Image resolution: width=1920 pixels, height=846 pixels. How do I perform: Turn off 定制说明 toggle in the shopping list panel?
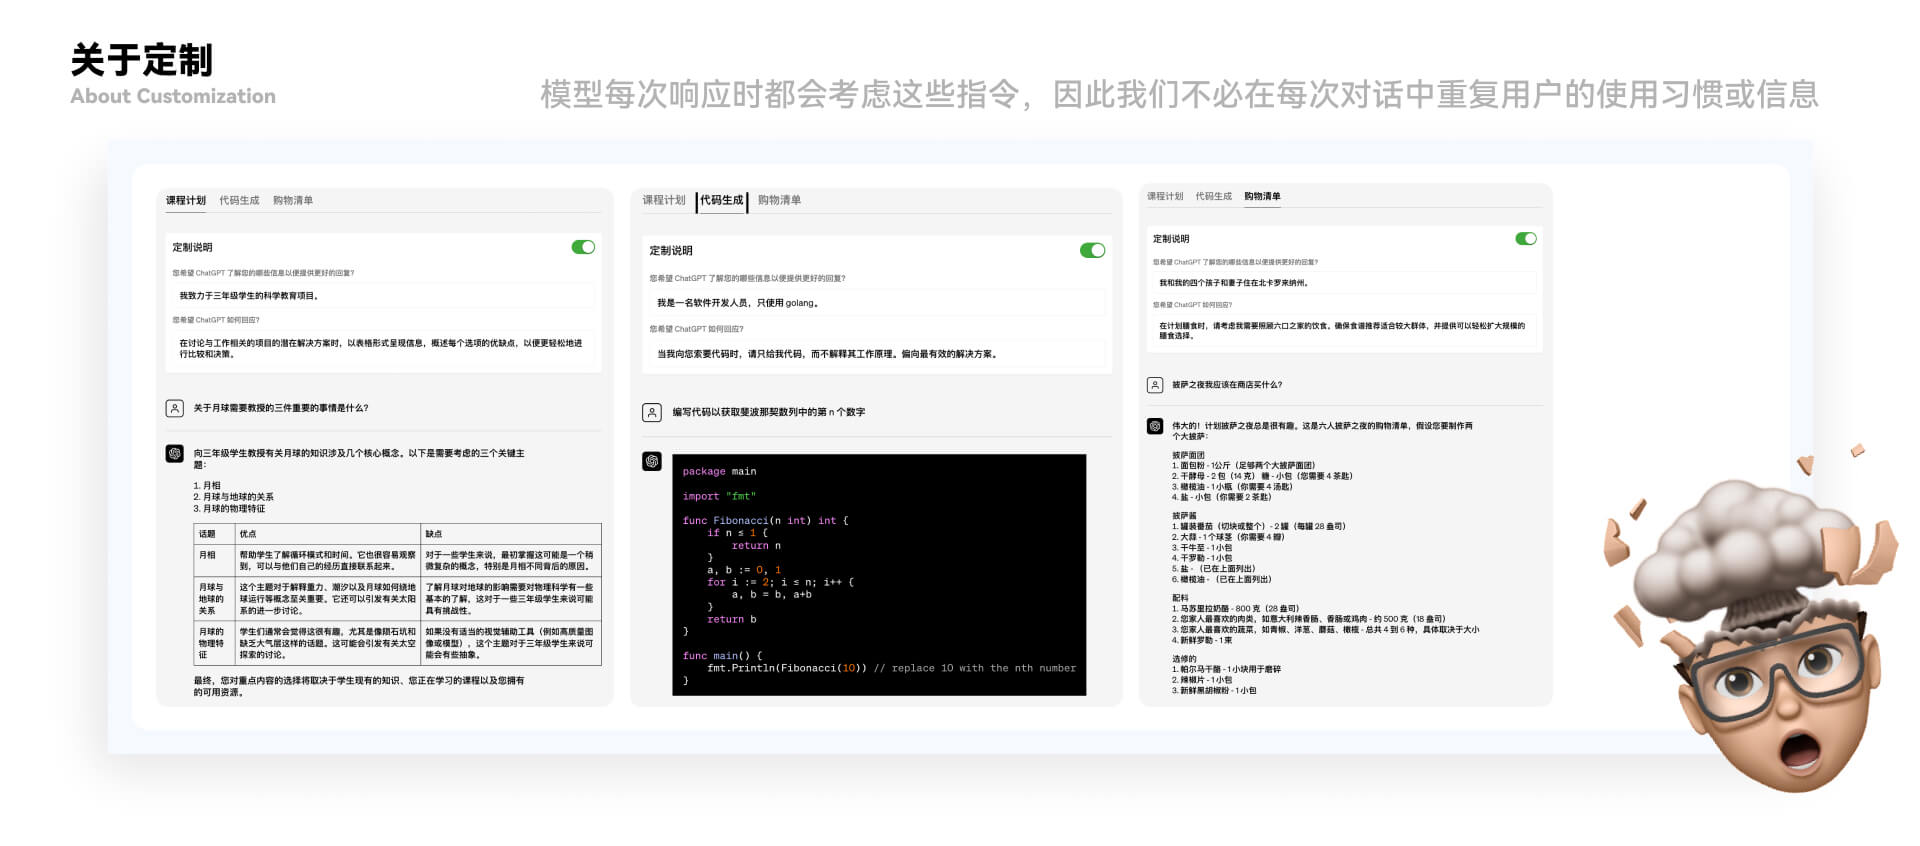point(1526,238)
